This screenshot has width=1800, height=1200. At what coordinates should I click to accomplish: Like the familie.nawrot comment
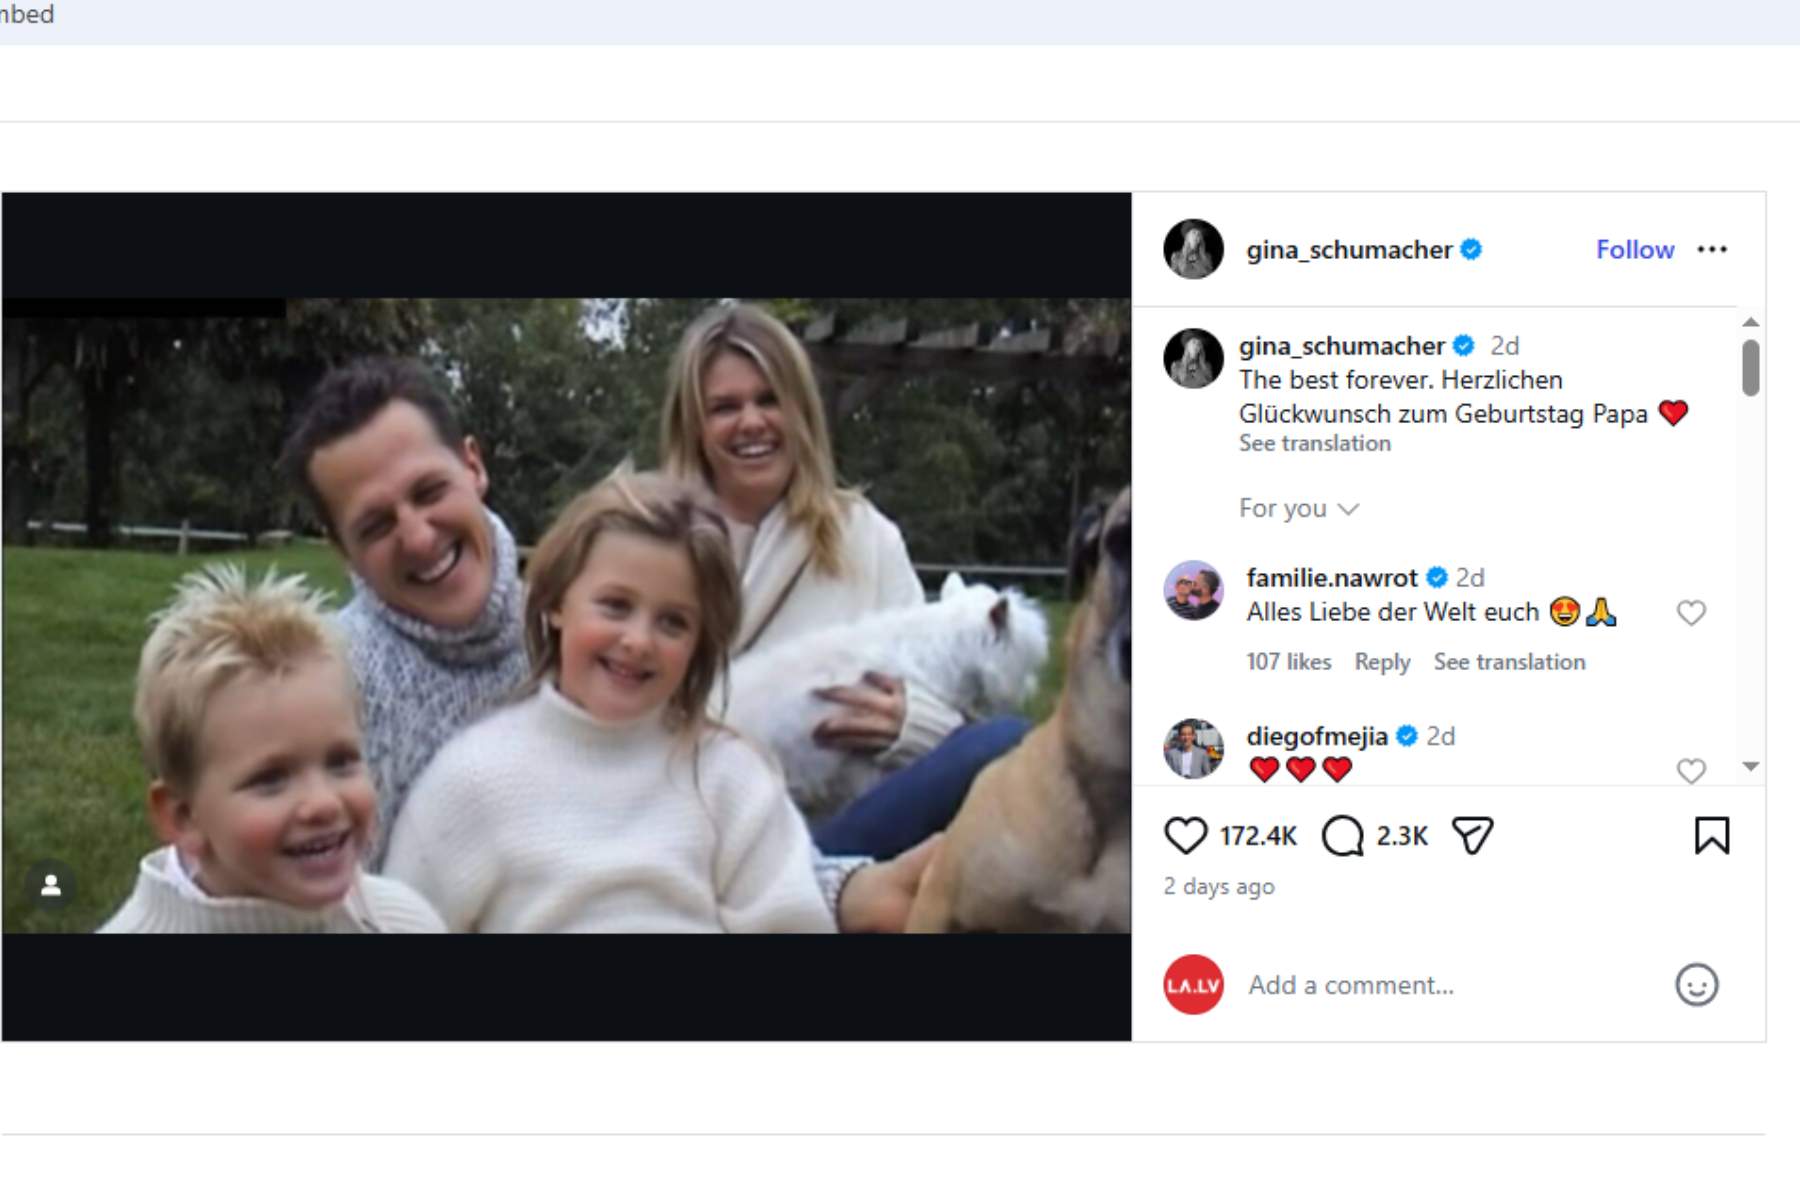(x=1691, y=613)
